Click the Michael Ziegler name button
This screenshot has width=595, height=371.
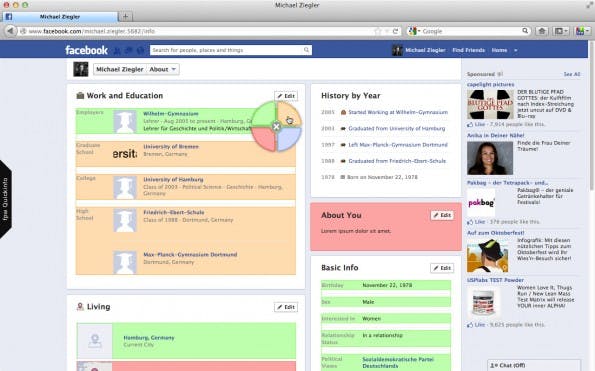[x=120, y=69]
